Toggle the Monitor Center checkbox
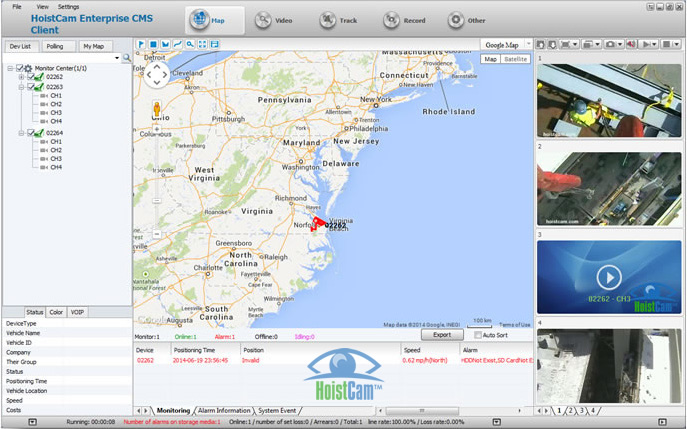Image resolution: width=687 pixels, height=429 pixels. [19, 68]
